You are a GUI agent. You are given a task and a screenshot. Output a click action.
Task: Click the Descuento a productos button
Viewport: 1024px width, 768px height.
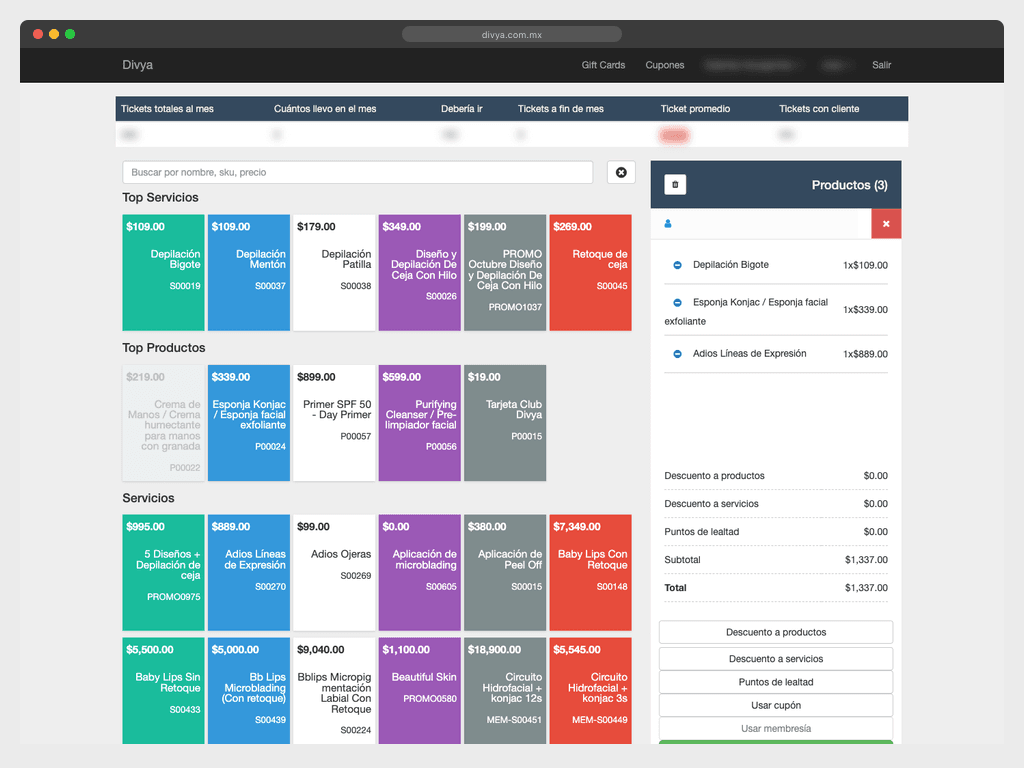click(776, 632)
